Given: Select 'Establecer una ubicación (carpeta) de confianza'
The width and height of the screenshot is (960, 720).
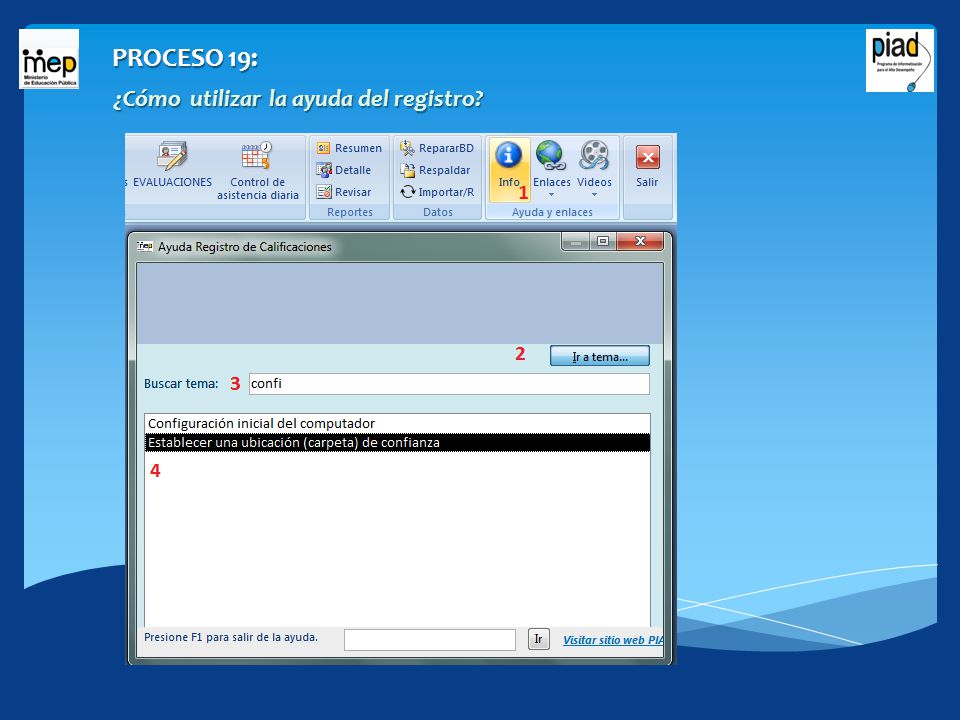Looking at the screenshot, I should coord(397,443).
